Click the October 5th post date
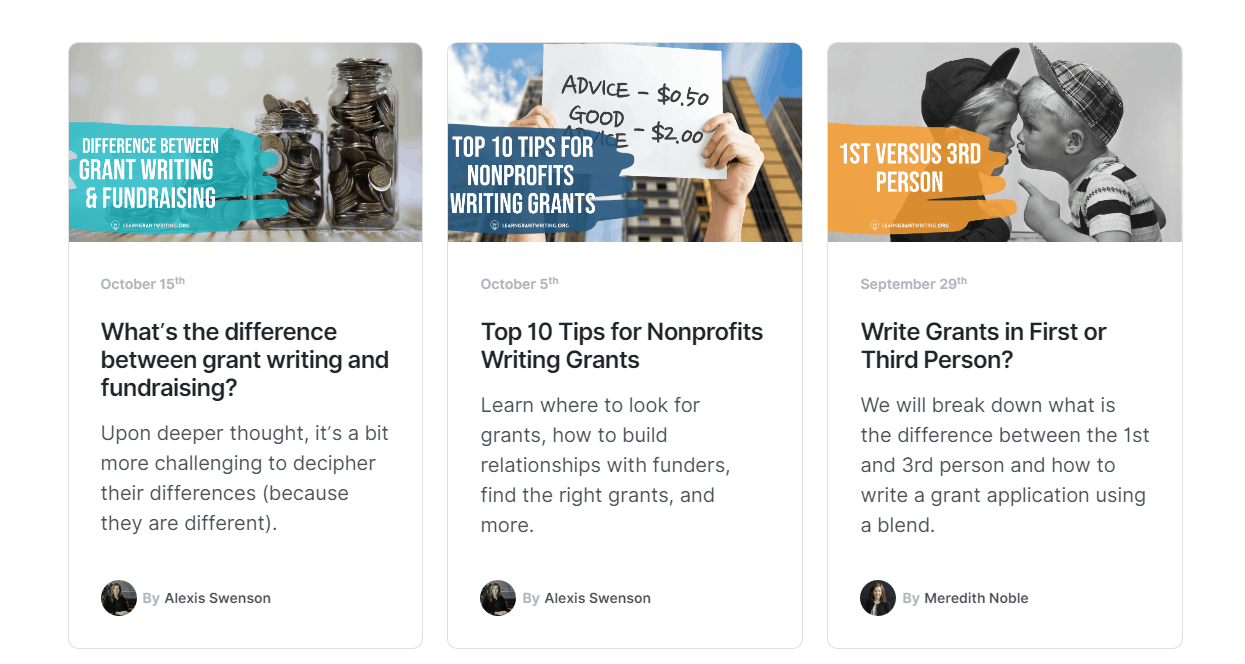The width and height of the screenshot is (1245, 664). tap(520, 283)
